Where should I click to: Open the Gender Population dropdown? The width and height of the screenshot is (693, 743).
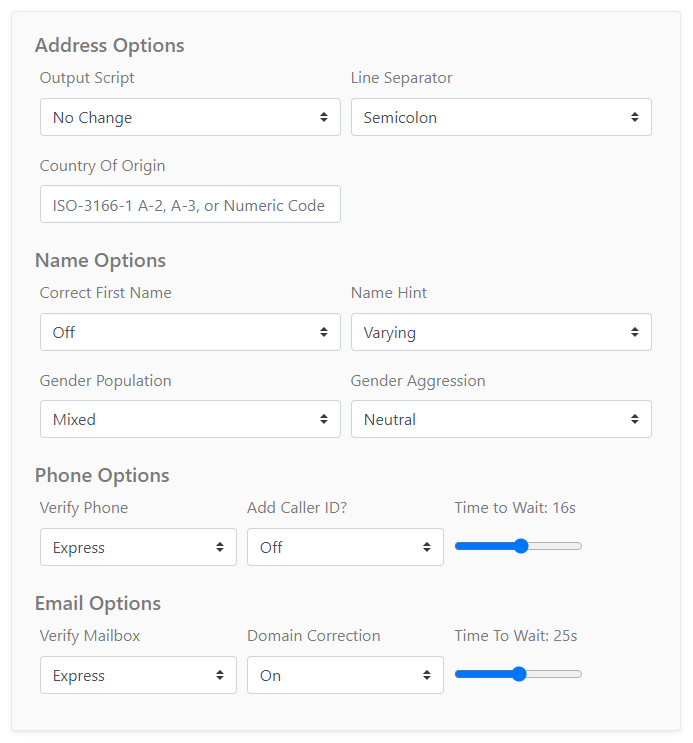point(190,419)
